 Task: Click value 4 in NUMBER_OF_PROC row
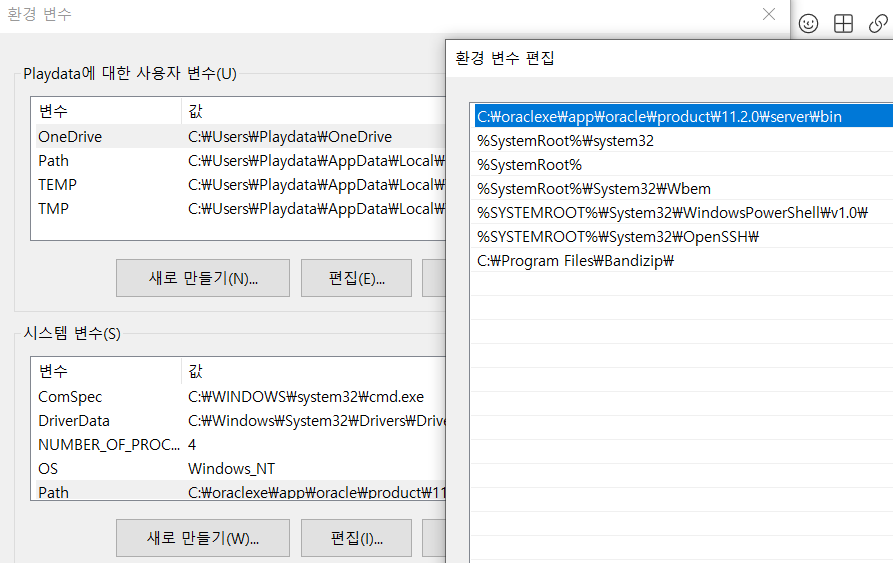tap(192, 445)
